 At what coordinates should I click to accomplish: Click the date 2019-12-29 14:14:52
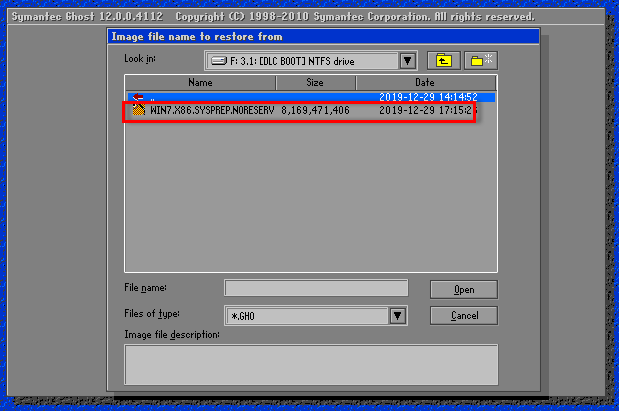point(428,97)
